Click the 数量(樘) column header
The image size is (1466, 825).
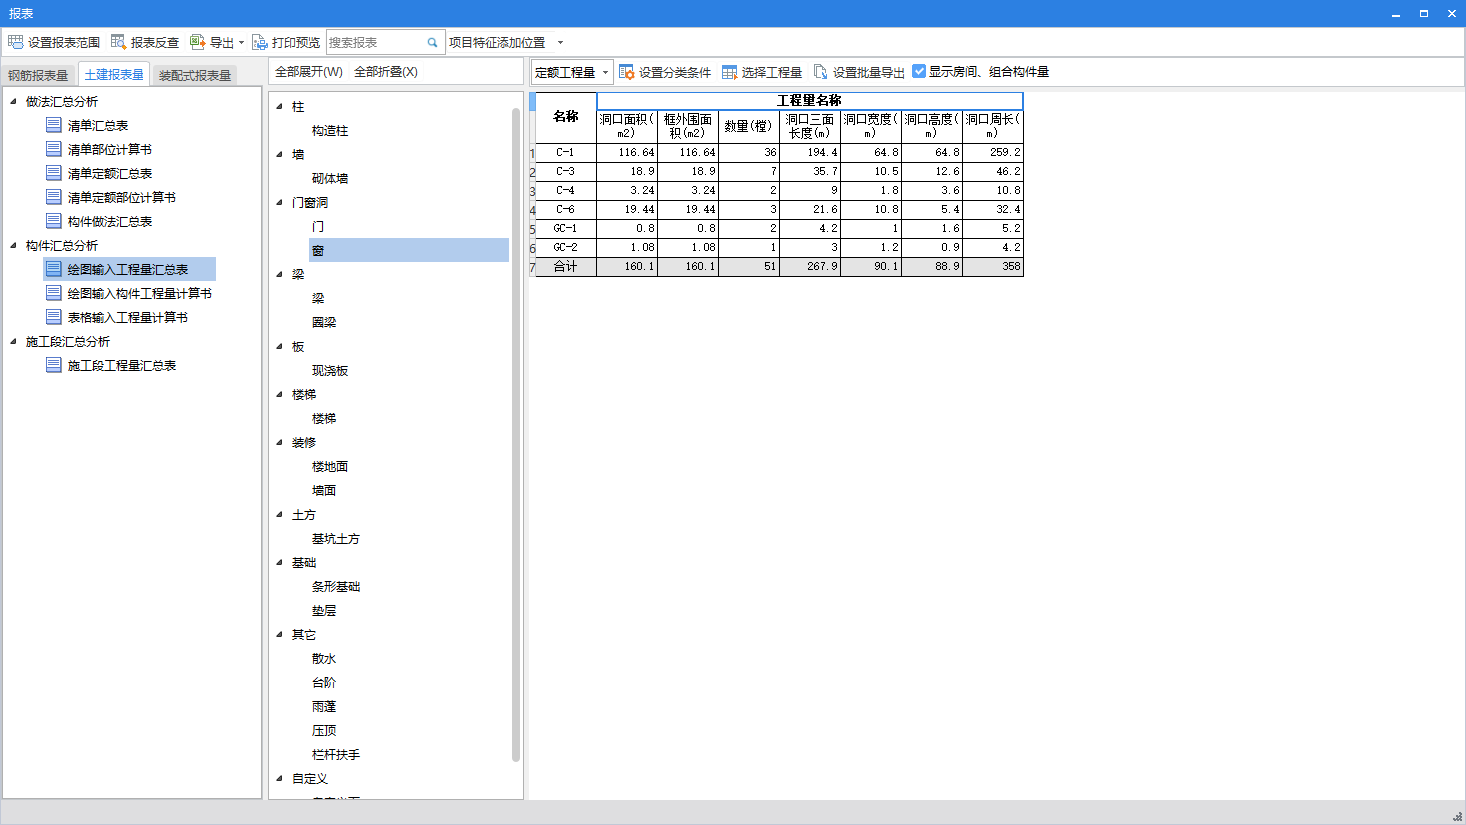[x=748, y=126]
